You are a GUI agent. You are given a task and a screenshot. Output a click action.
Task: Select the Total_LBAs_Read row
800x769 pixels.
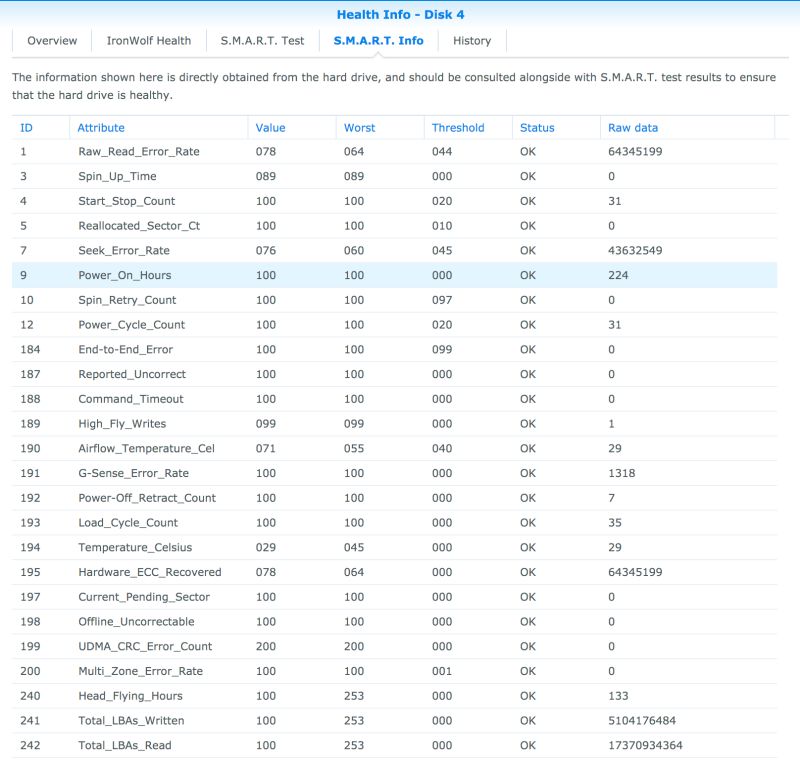[x=394, y=746]
